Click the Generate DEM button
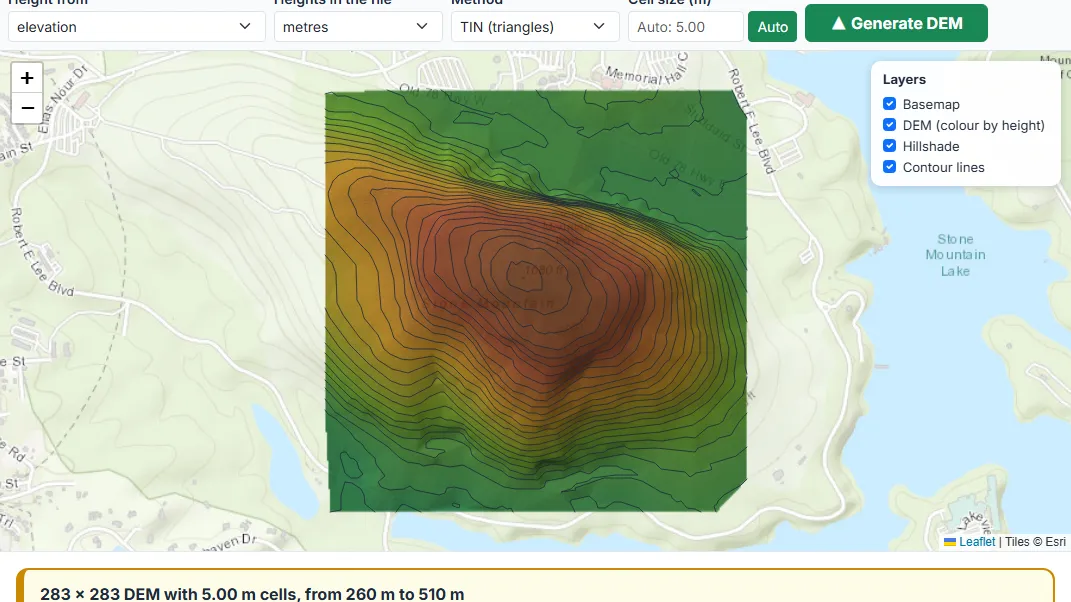The height and width of the screenshot is (602, 1071). click(x=896, y=23)
